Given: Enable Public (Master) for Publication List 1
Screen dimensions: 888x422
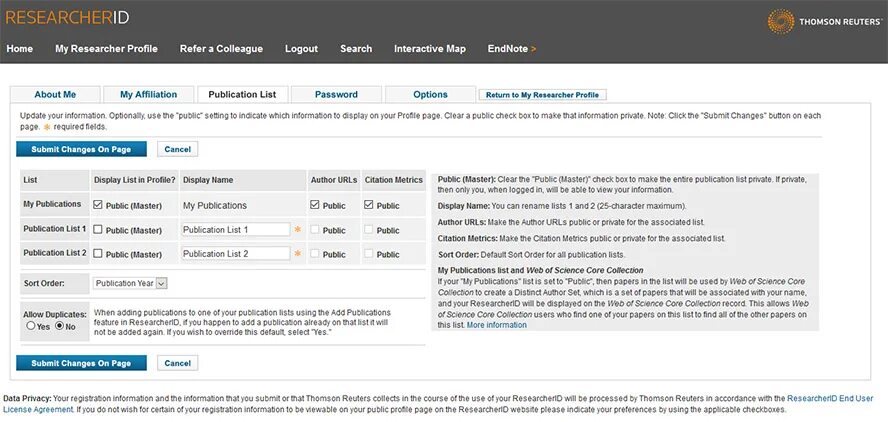Looking at the screenshot, I should pos(98,230).
